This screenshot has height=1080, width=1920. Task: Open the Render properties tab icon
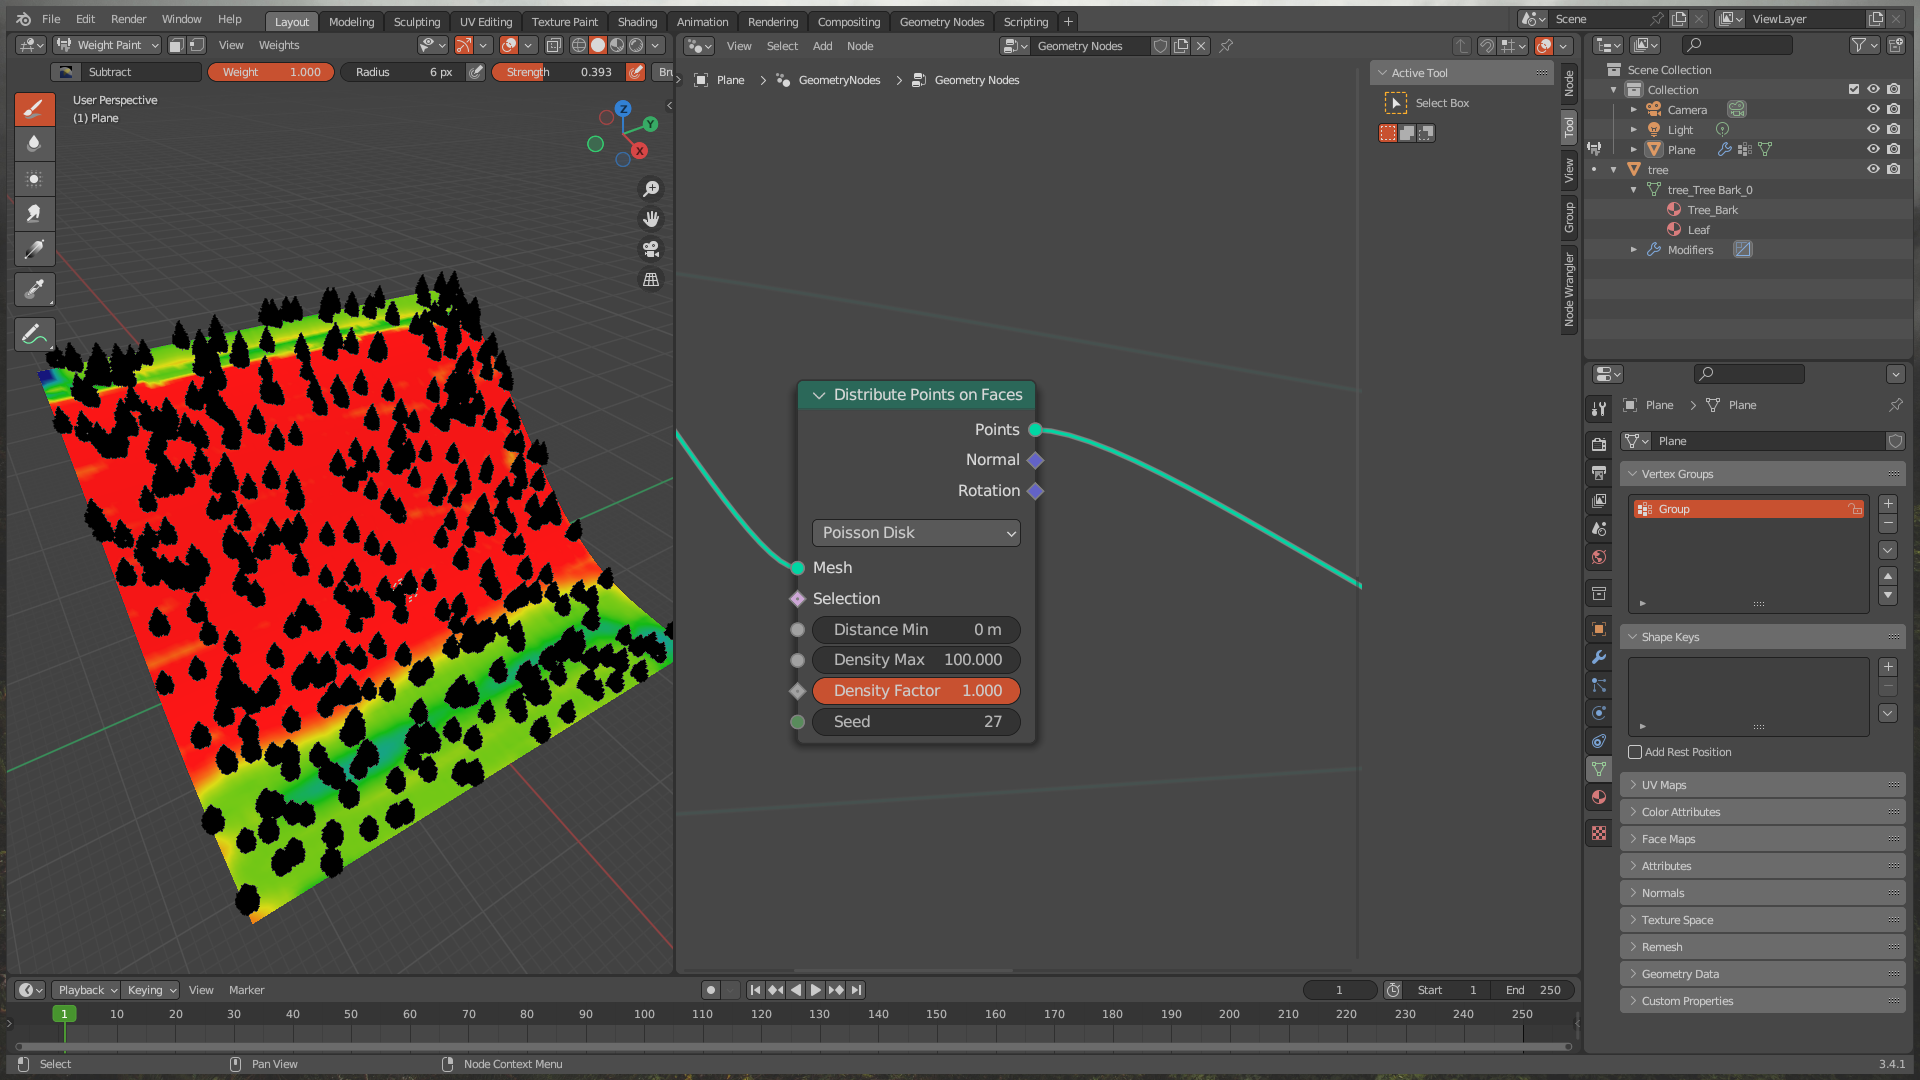[1599, 444]
